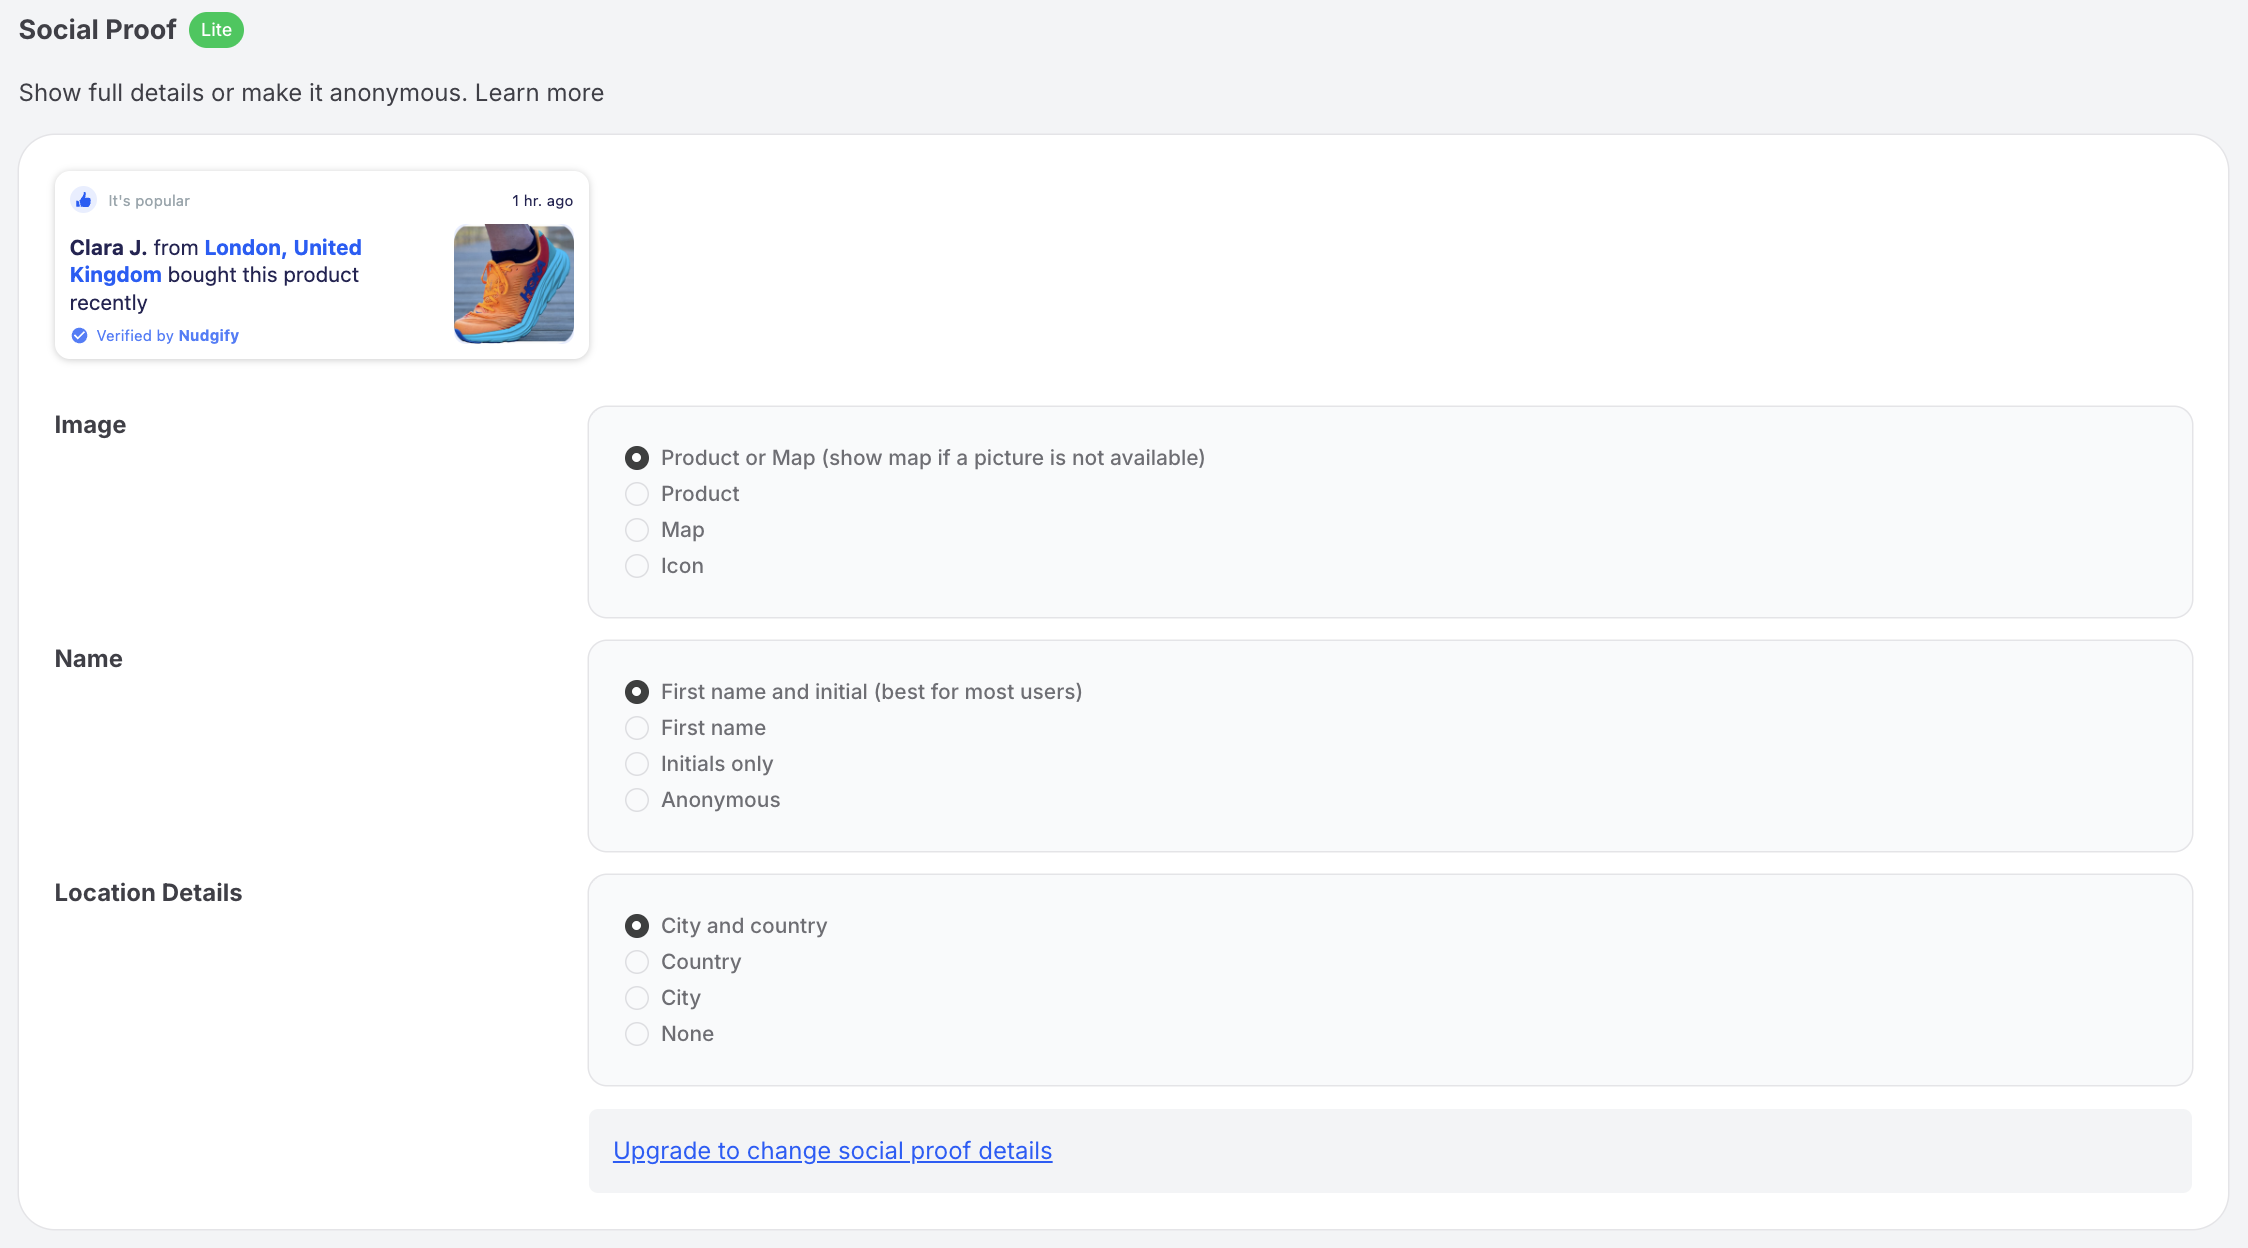2248x1248 pixels.
Task: Click the Nudgify verified link
Action: click(x=208, y=336)
